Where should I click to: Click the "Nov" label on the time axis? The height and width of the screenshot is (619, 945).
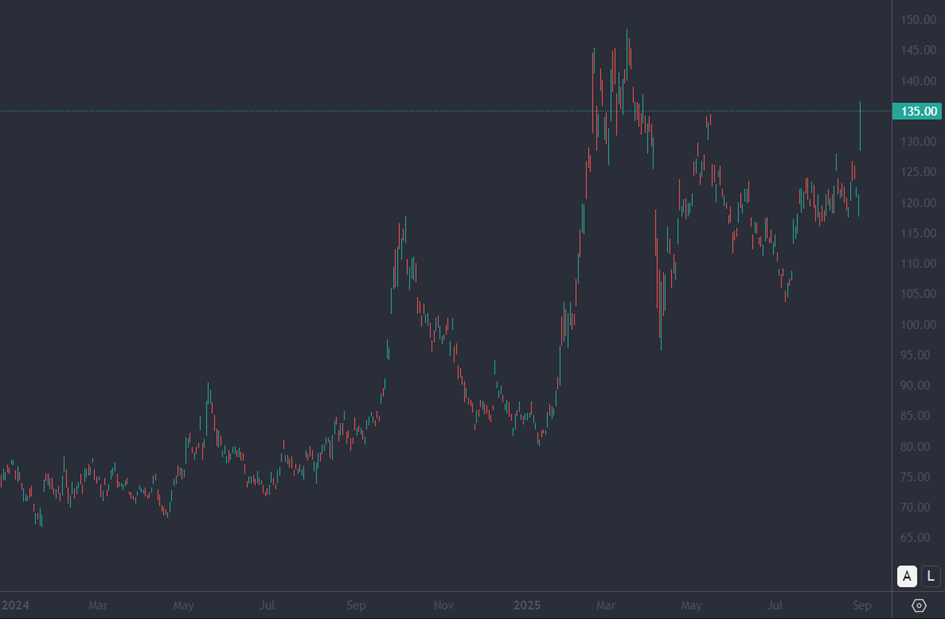[x=442, y=605]
